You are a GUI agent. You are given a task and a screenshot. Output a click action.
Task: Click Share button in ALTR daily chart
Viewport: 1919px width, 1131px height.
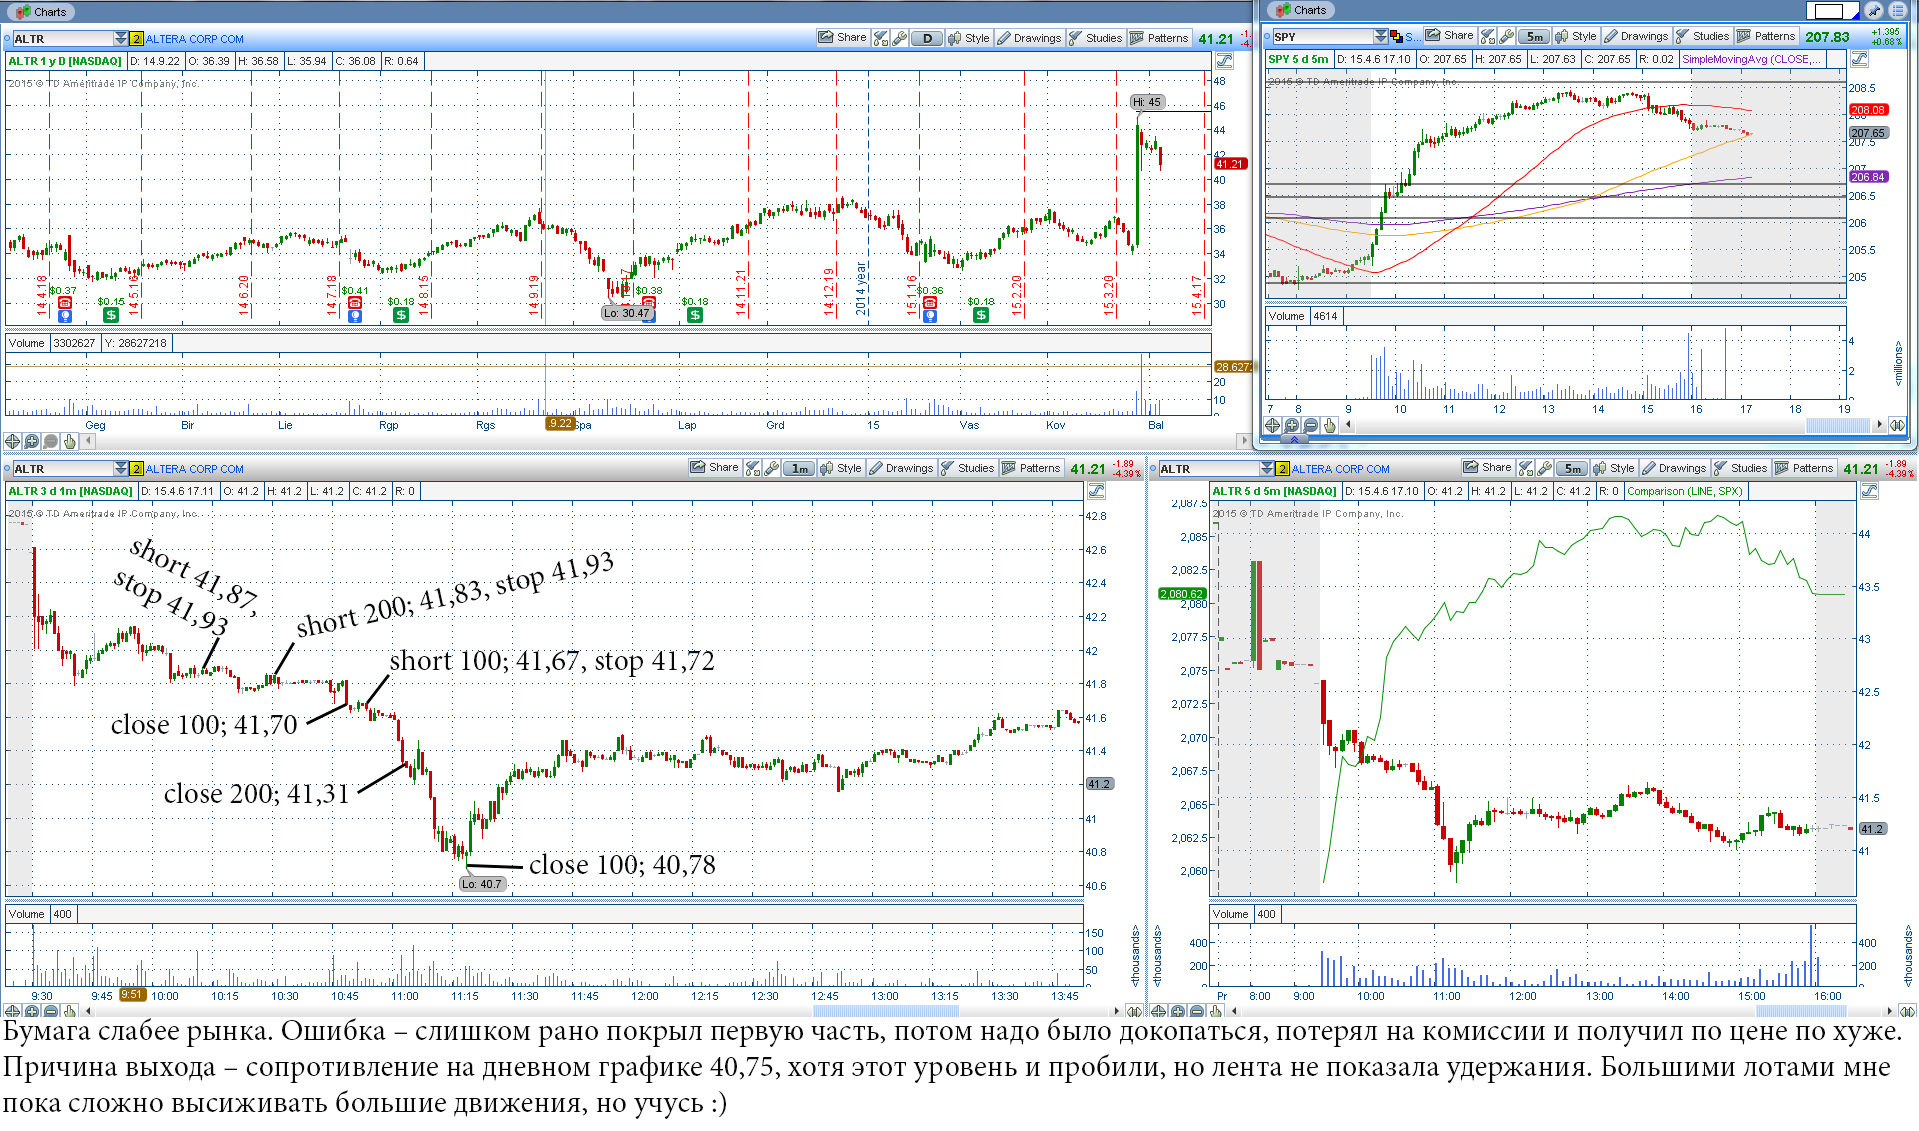point(842,37)
